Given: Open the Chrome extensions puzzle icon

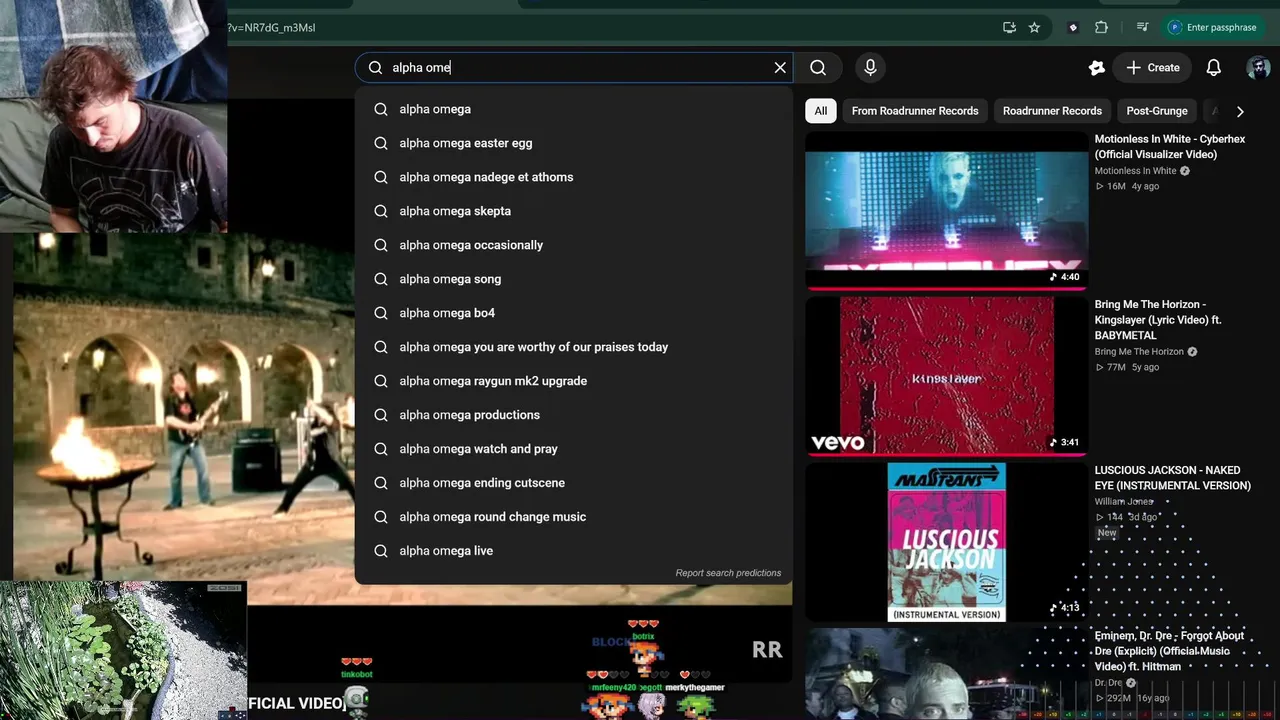Looking at the screenshot, I should (x=1101, y=28).
